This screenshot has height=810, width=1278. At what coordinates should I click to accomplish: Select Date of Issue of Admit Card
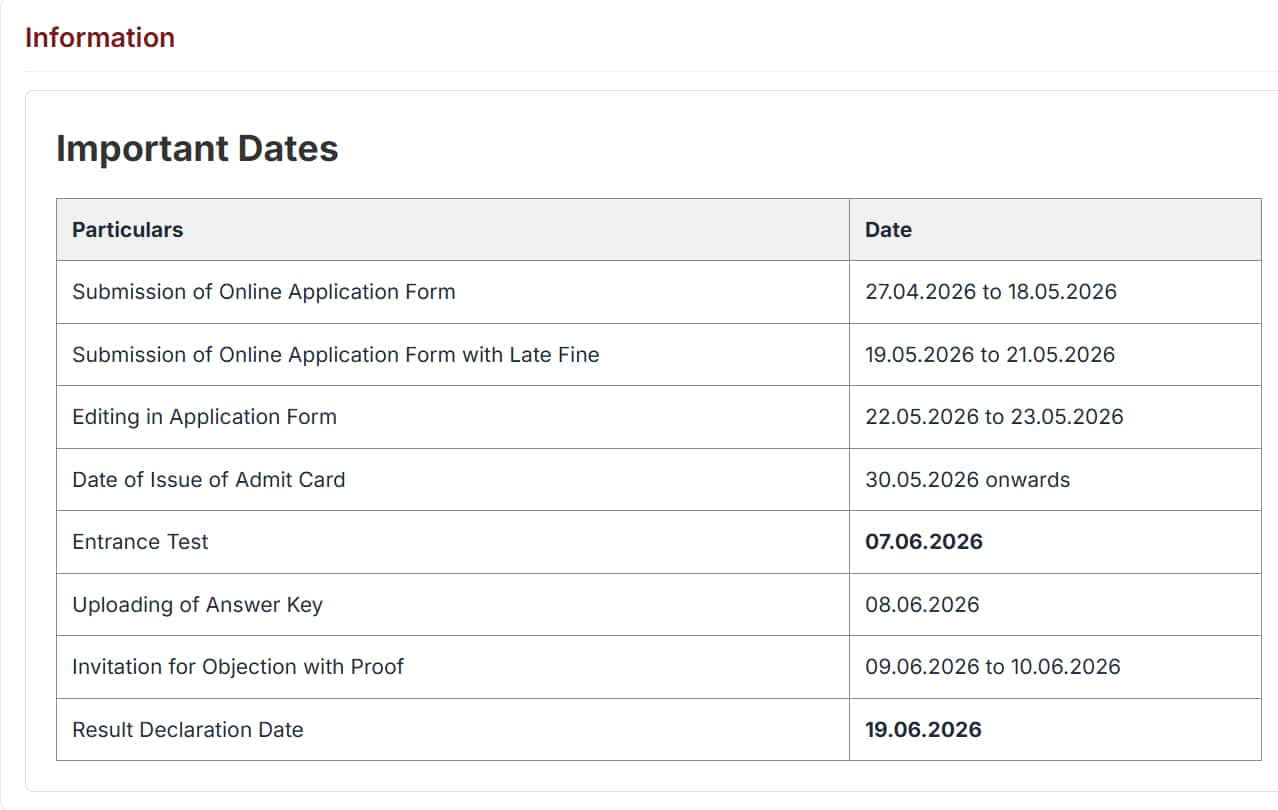click(209, 480)
